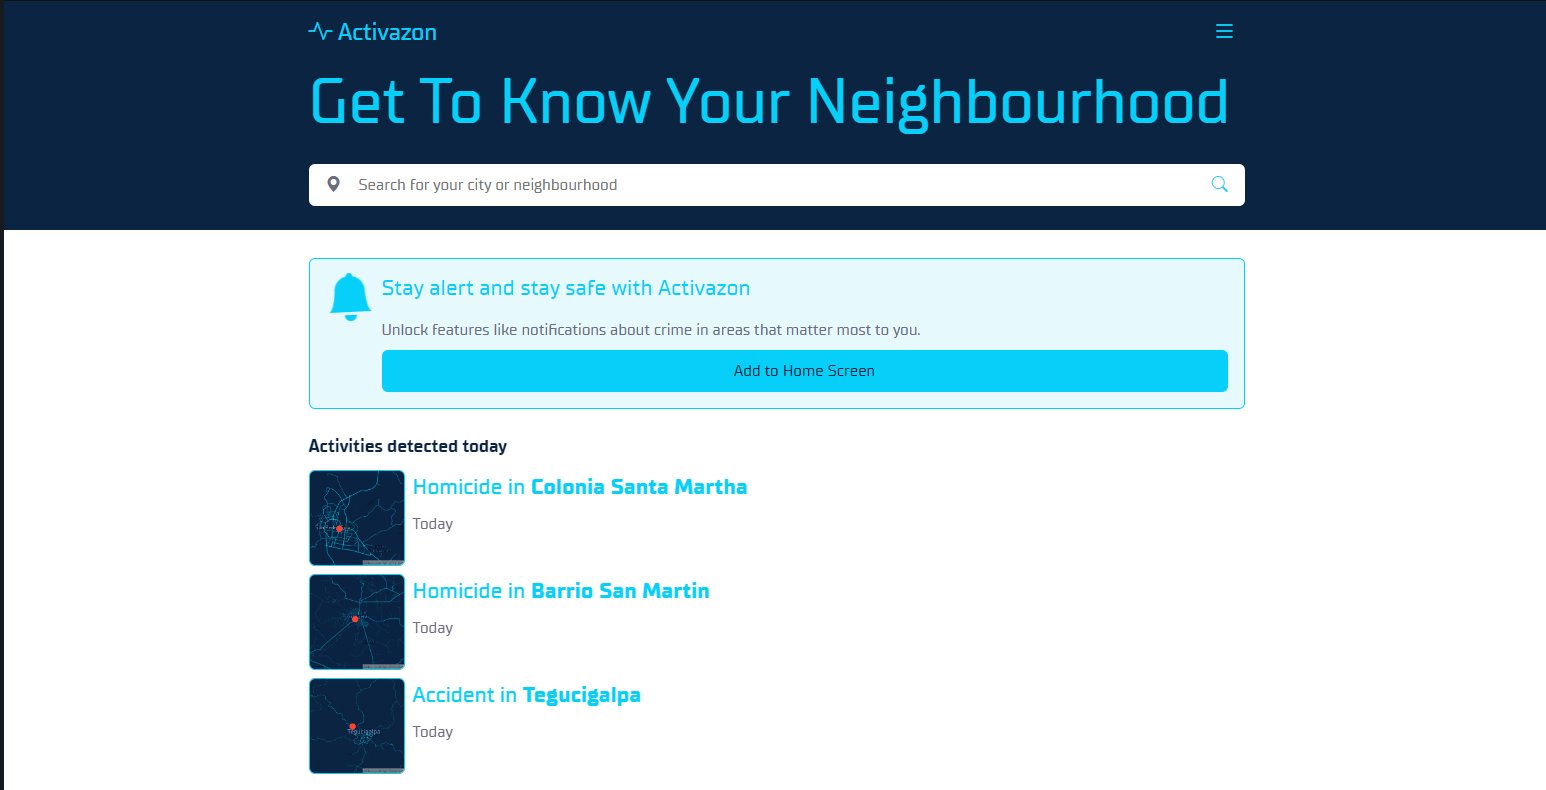
Task: Click the red marker on Barrio San Martin map
Action: (355, 619)
